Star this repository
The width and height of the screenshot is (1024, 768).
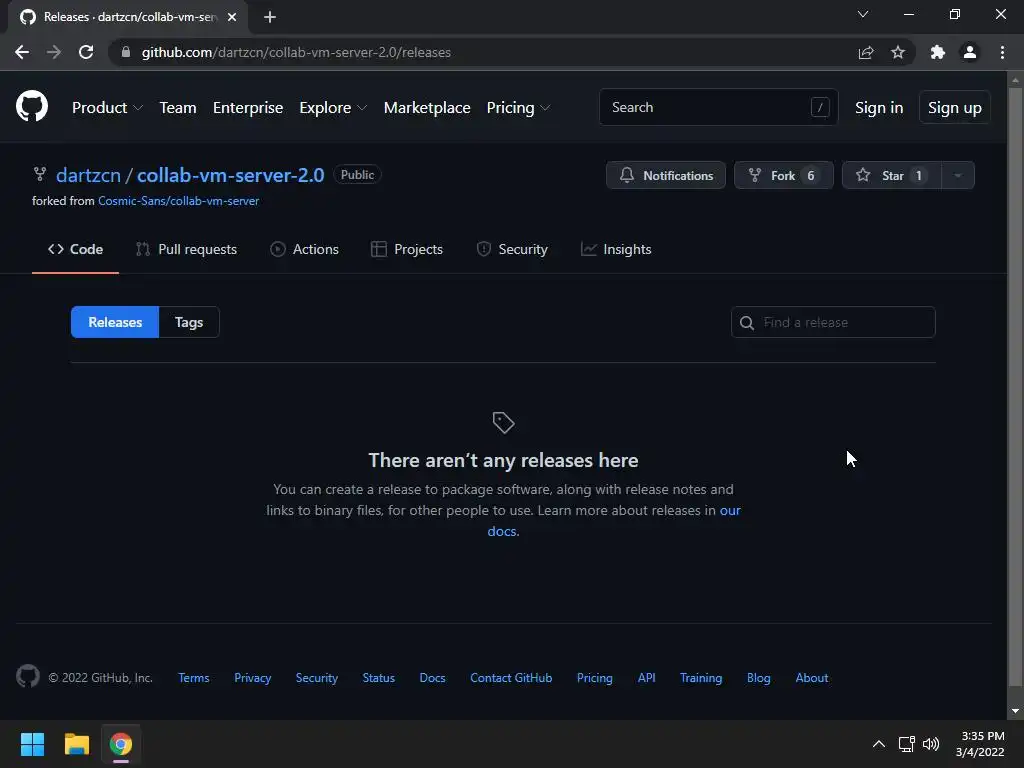pyautogui.click(x=891, y=175)
